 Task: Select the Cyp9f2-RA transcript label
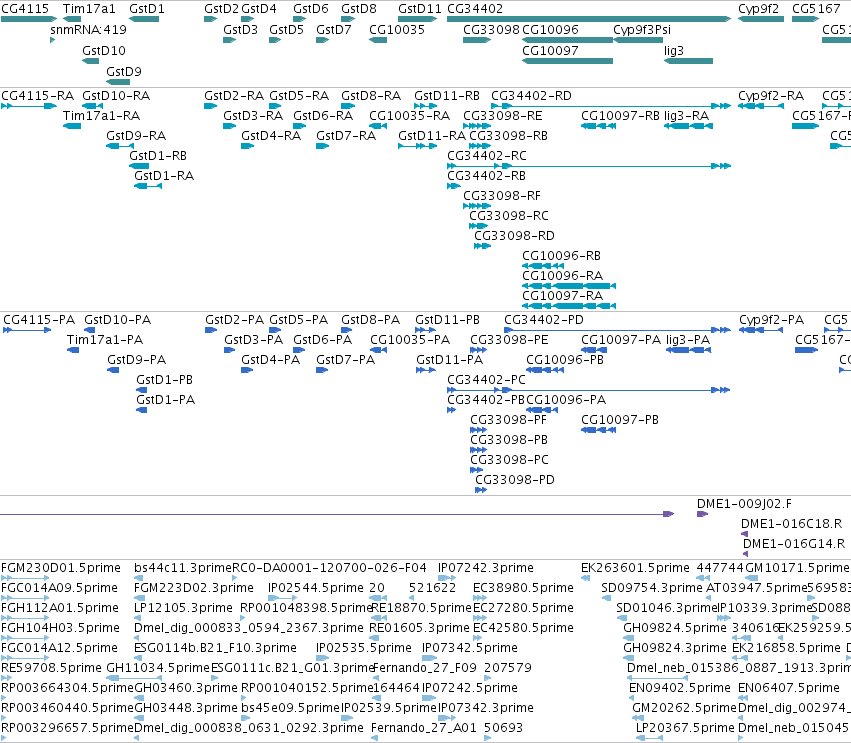pyautogui.click(x=771, y=96)
